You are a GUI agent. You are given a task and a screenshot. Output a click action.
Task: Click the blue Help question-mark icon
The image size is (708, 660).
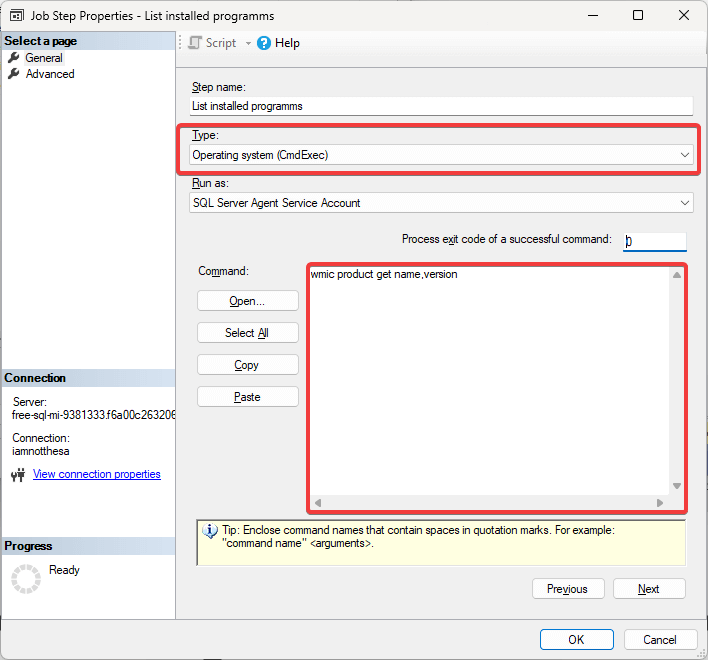coord(264,43)
